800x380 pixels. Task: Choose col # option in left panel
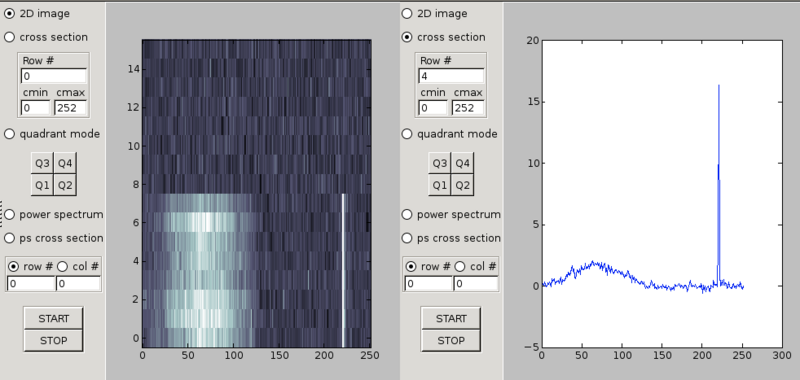[62, 266]
